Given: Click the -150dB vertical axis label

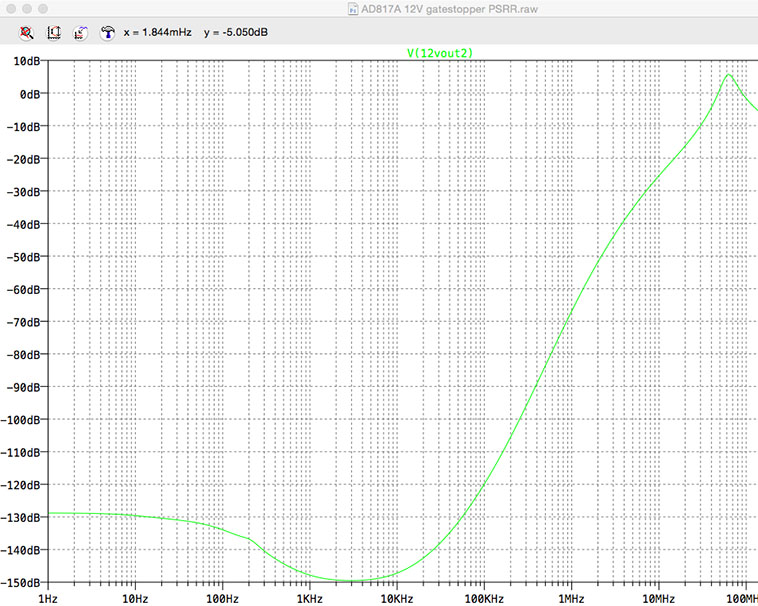Looking at the screenshot, I should coord(20,583).
